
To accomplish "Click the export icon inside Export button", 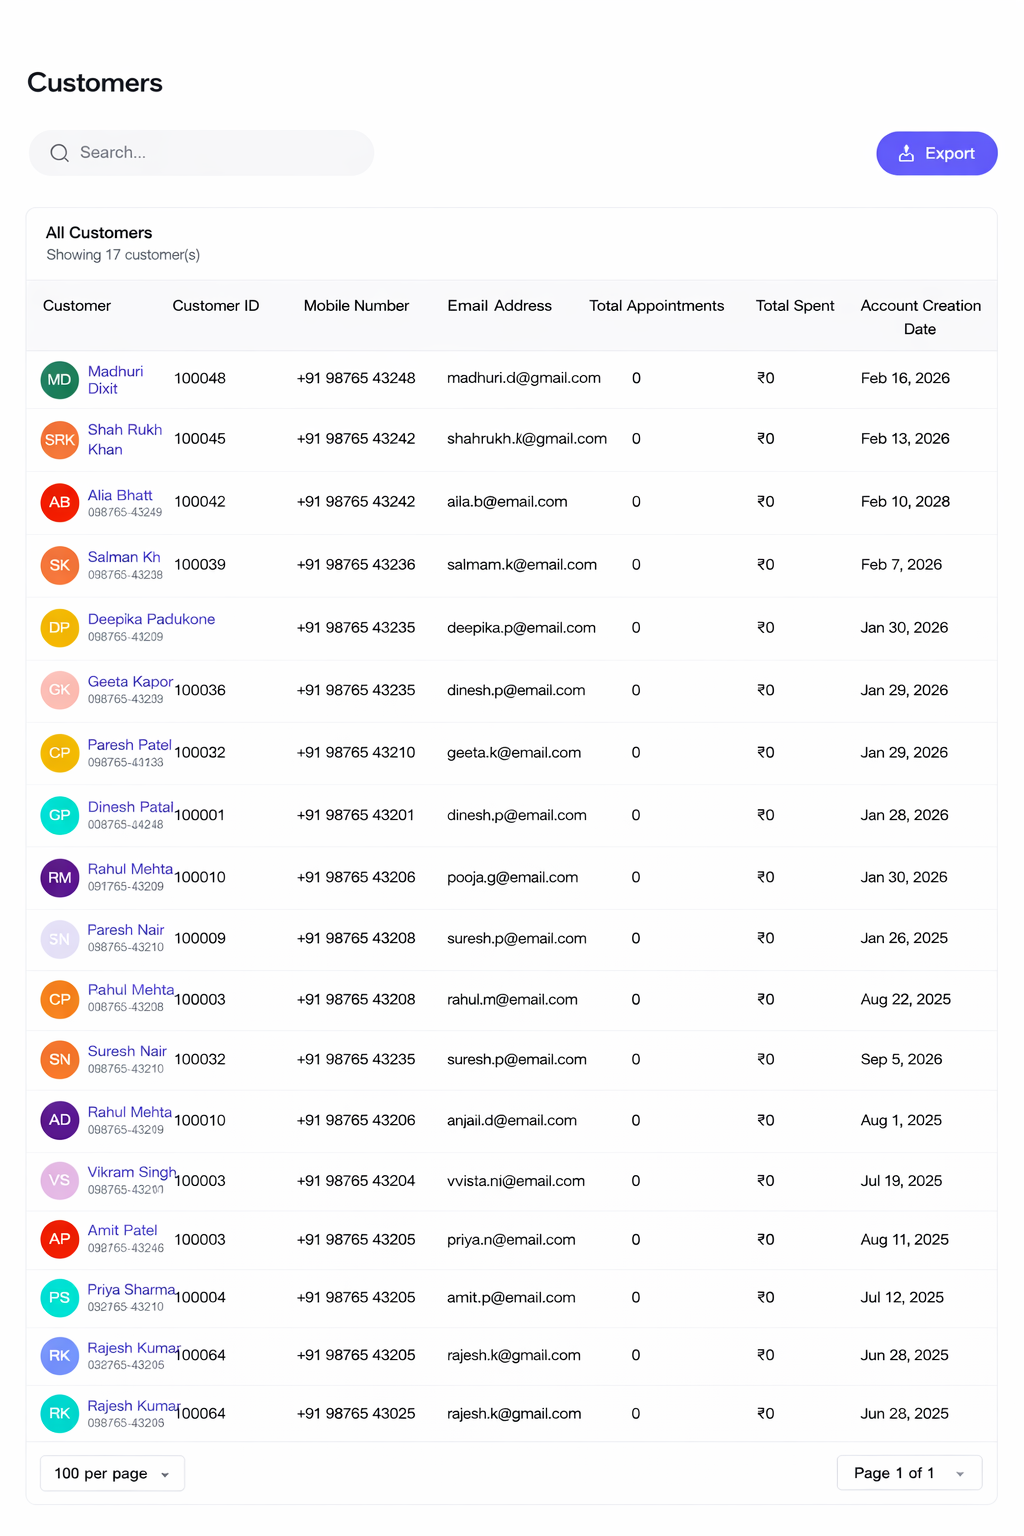I will (906, 153).
